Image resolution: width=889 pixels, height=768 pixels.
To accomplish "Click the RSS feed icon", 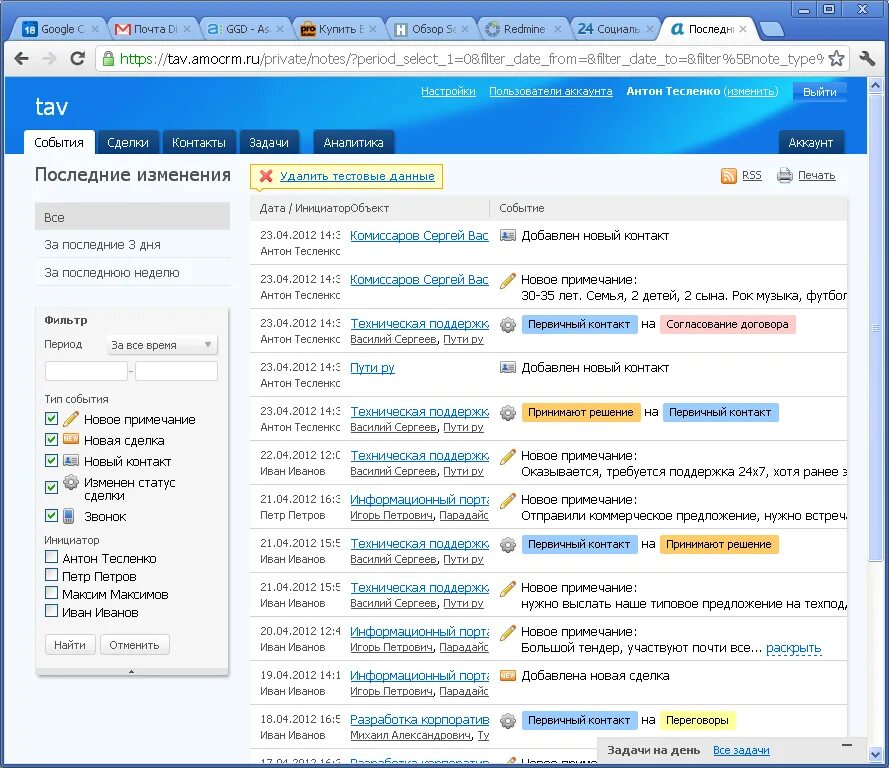I will point(729,176).
